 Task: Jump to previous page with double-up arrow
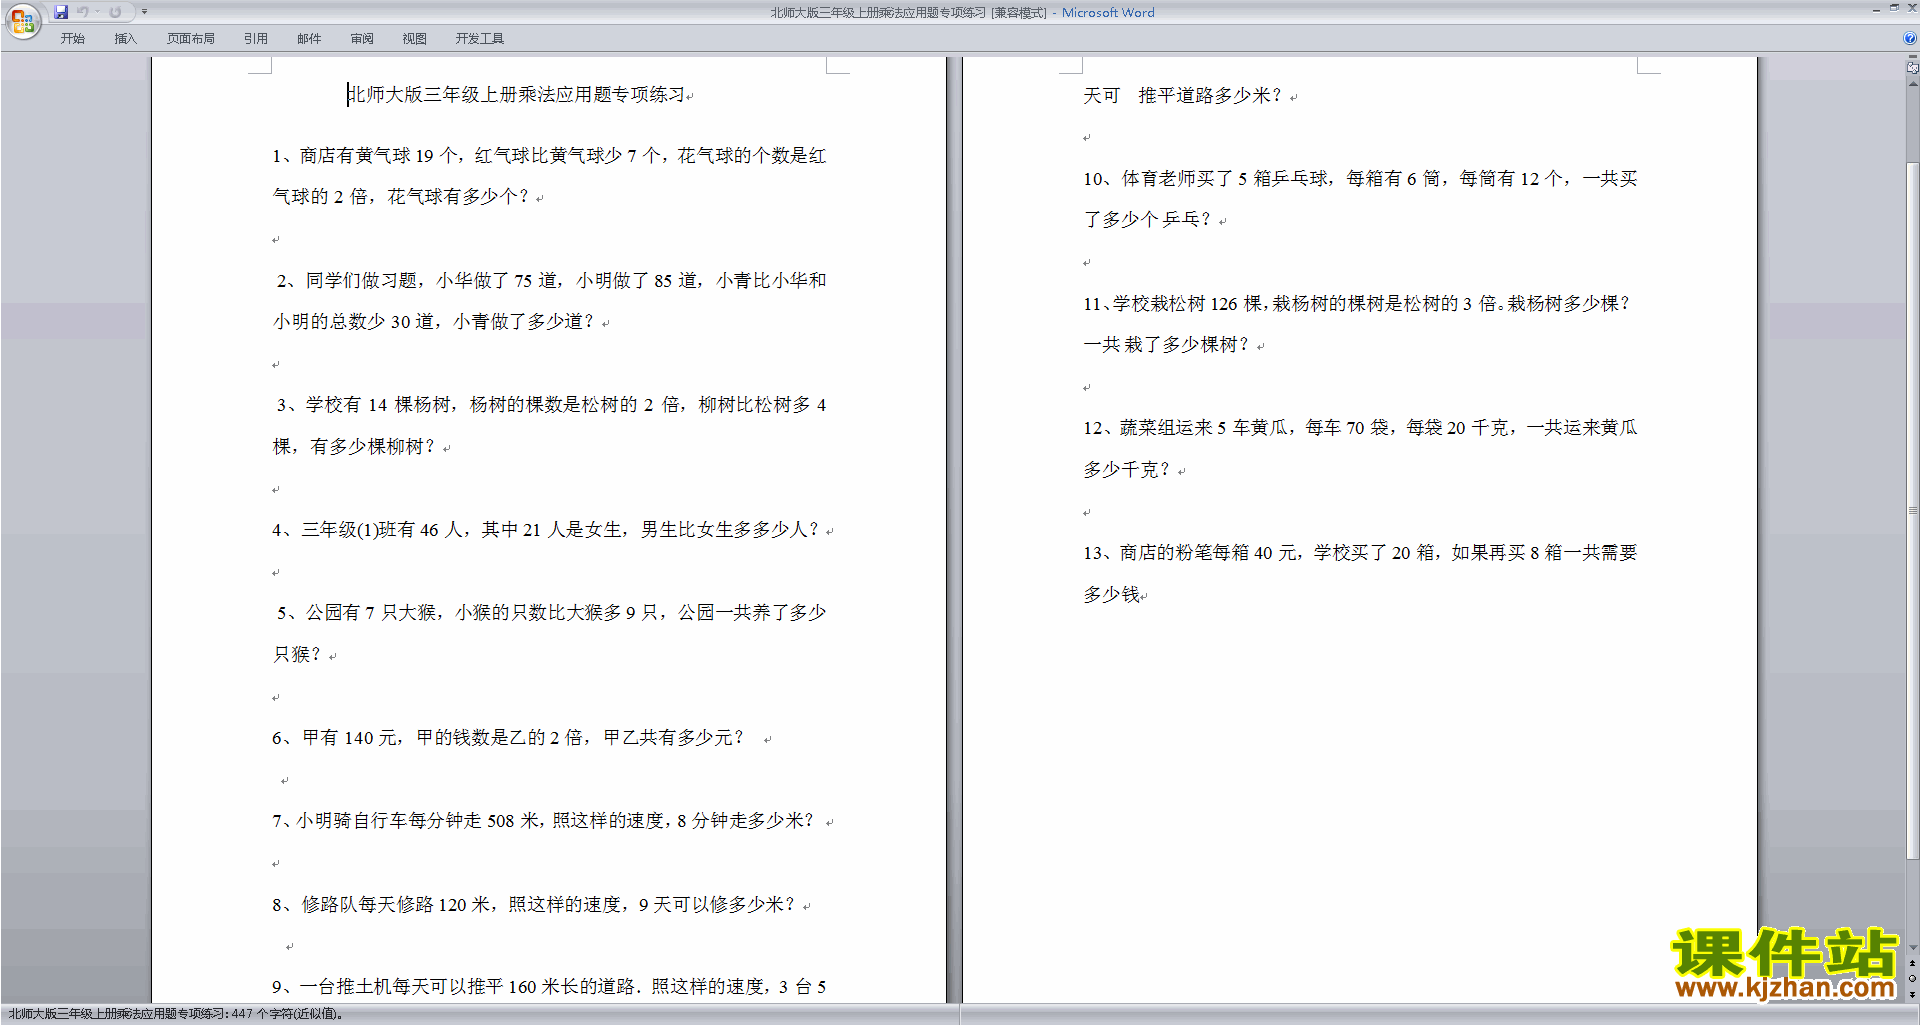[1912, 963]
